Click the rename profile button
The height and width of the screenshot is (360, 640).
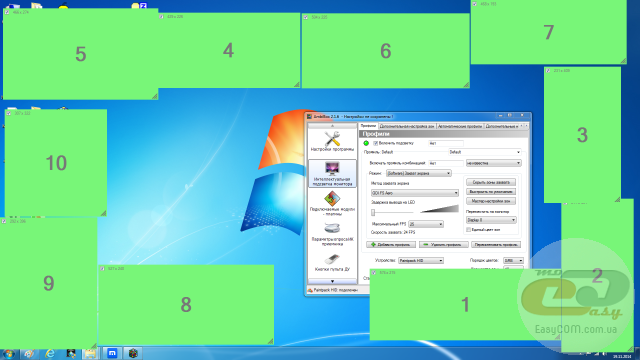pyautogui.click(x=496, y=244)
